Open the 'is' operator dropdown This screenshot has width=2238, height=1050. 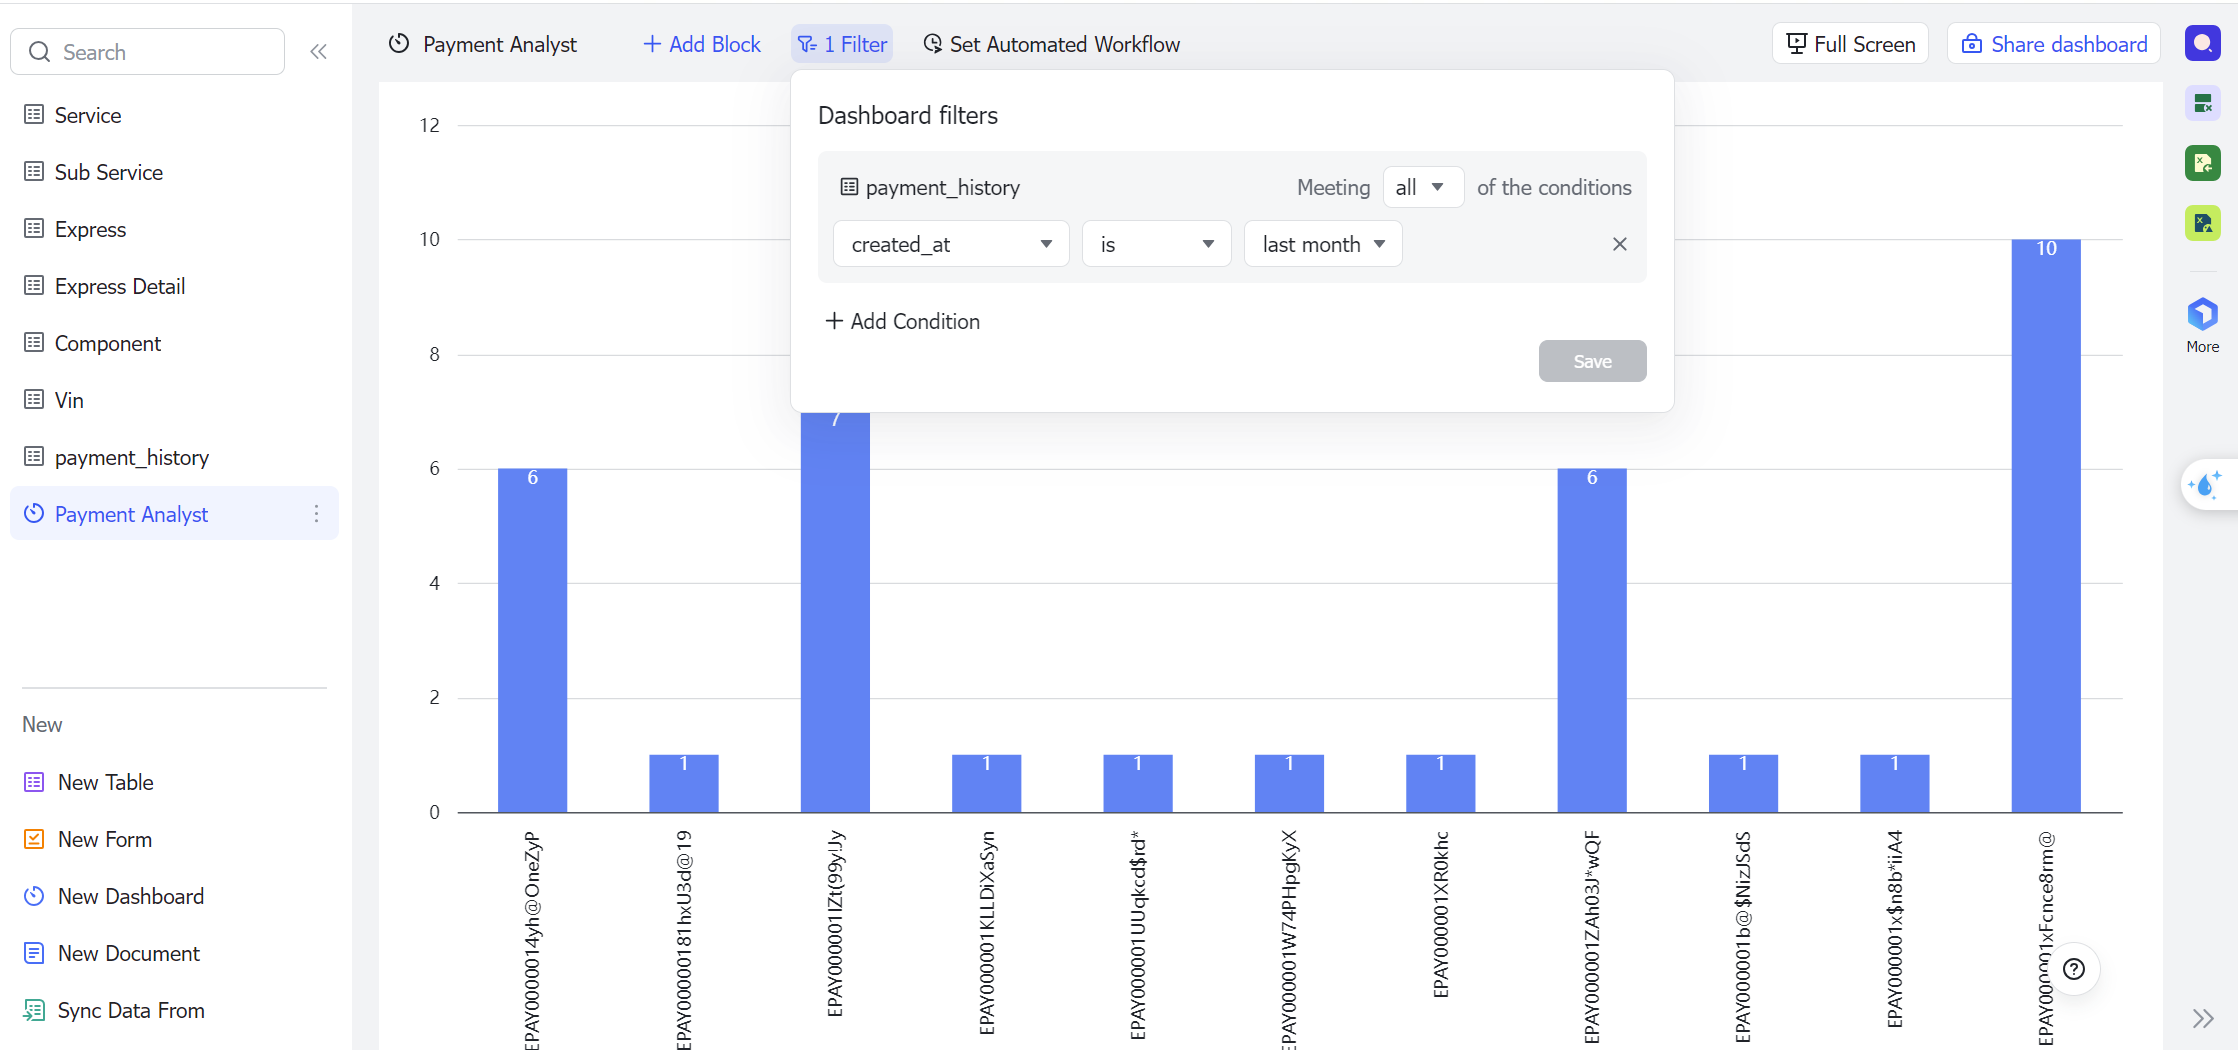[1155, 244]
